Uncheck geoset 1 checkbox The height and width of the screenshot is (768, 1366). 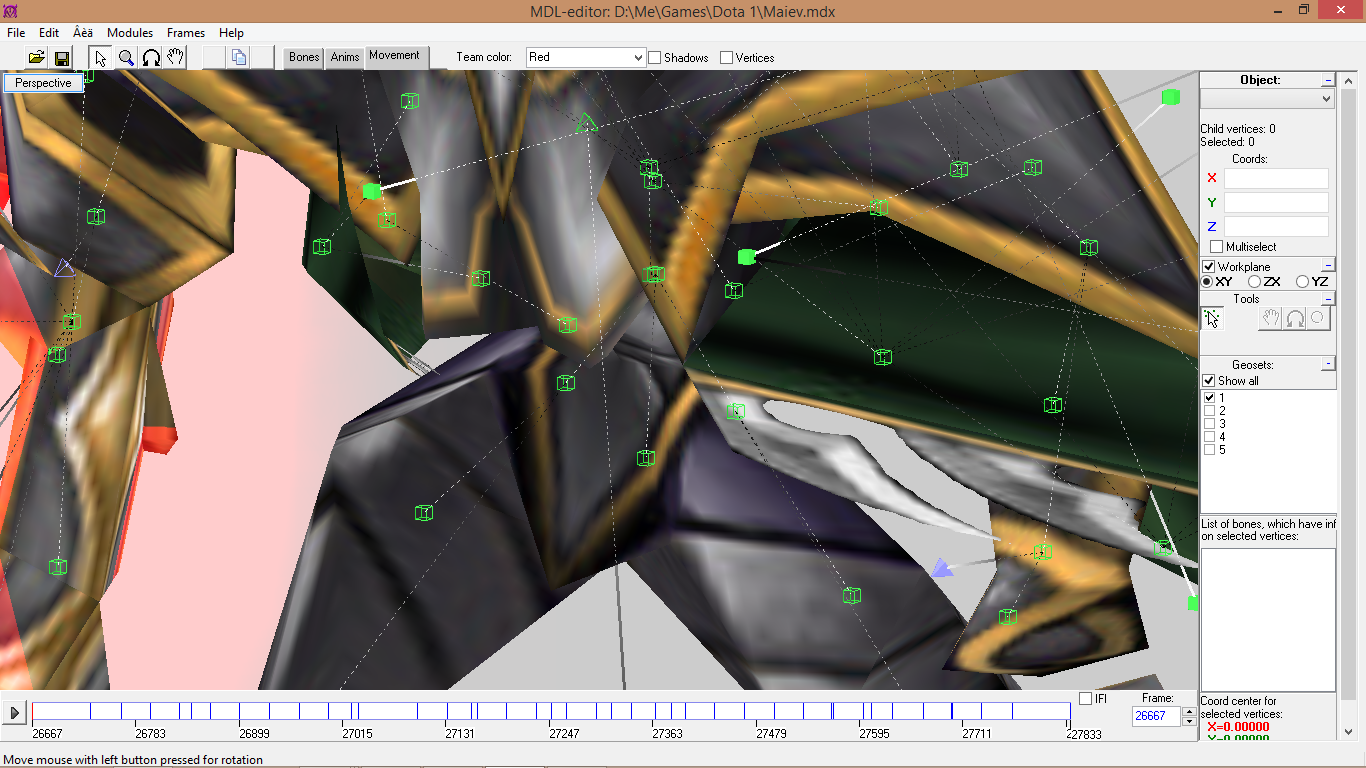1210,398
